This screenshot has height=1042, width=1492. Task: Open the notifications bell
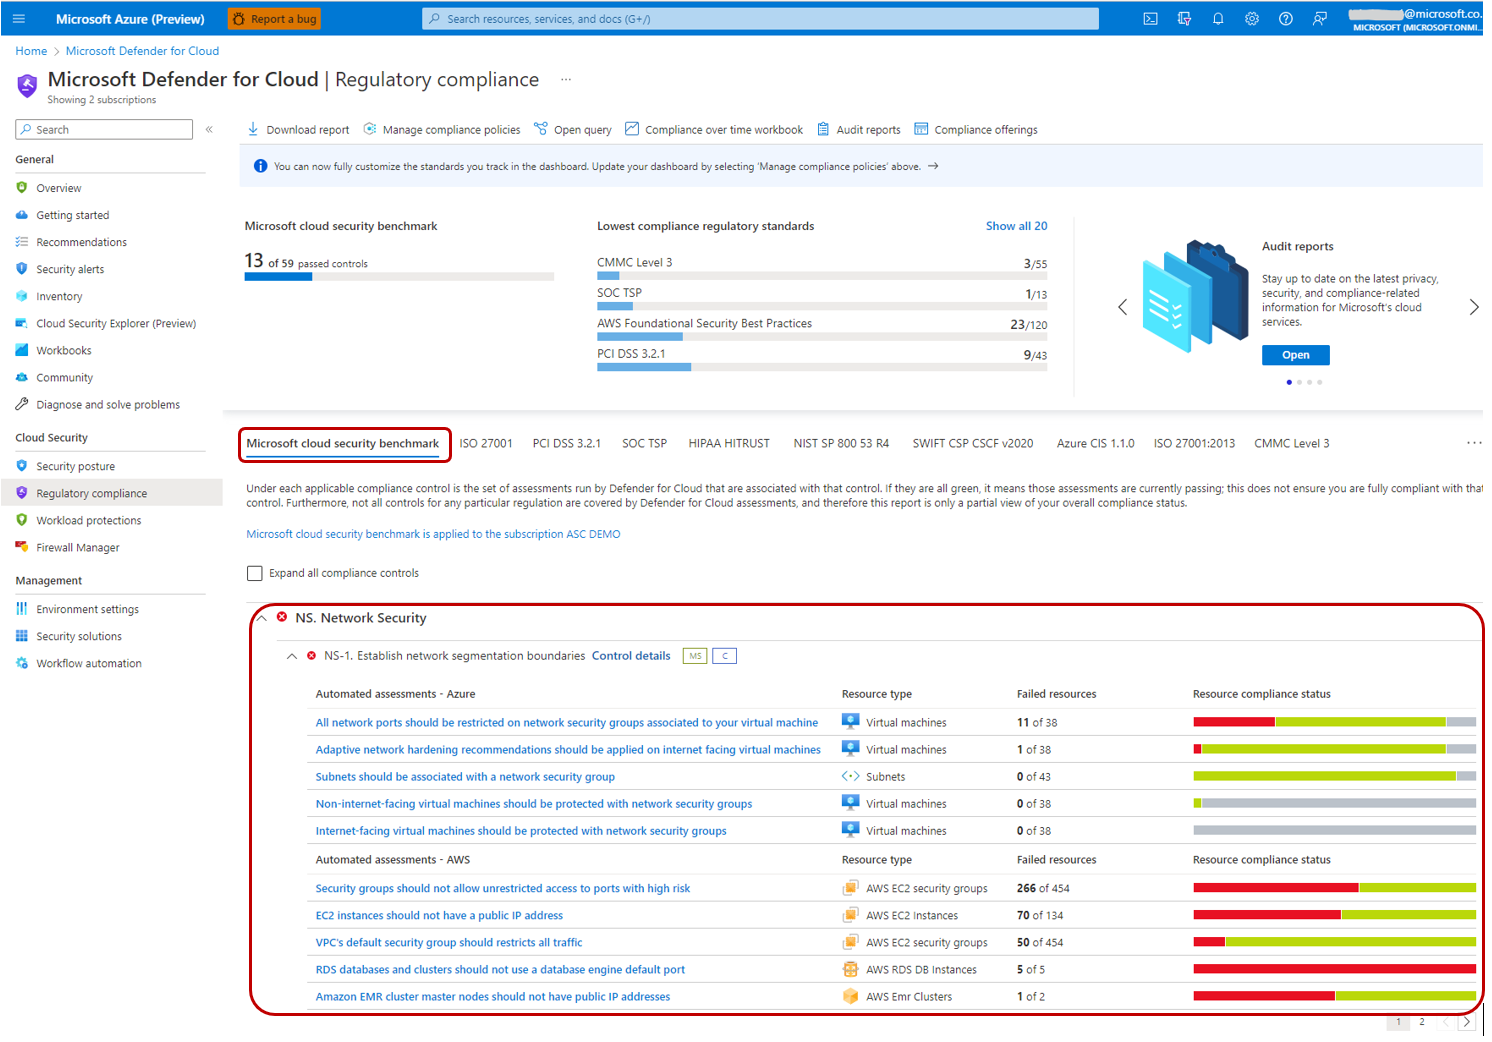(x=1218, y=18)
